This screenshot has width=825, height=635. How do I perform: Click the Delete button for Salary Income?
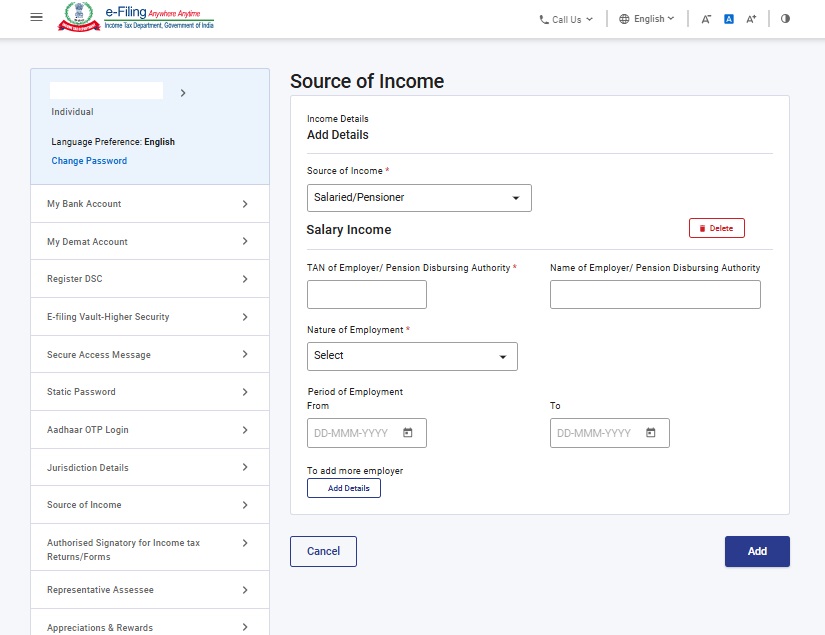[717, 228]
